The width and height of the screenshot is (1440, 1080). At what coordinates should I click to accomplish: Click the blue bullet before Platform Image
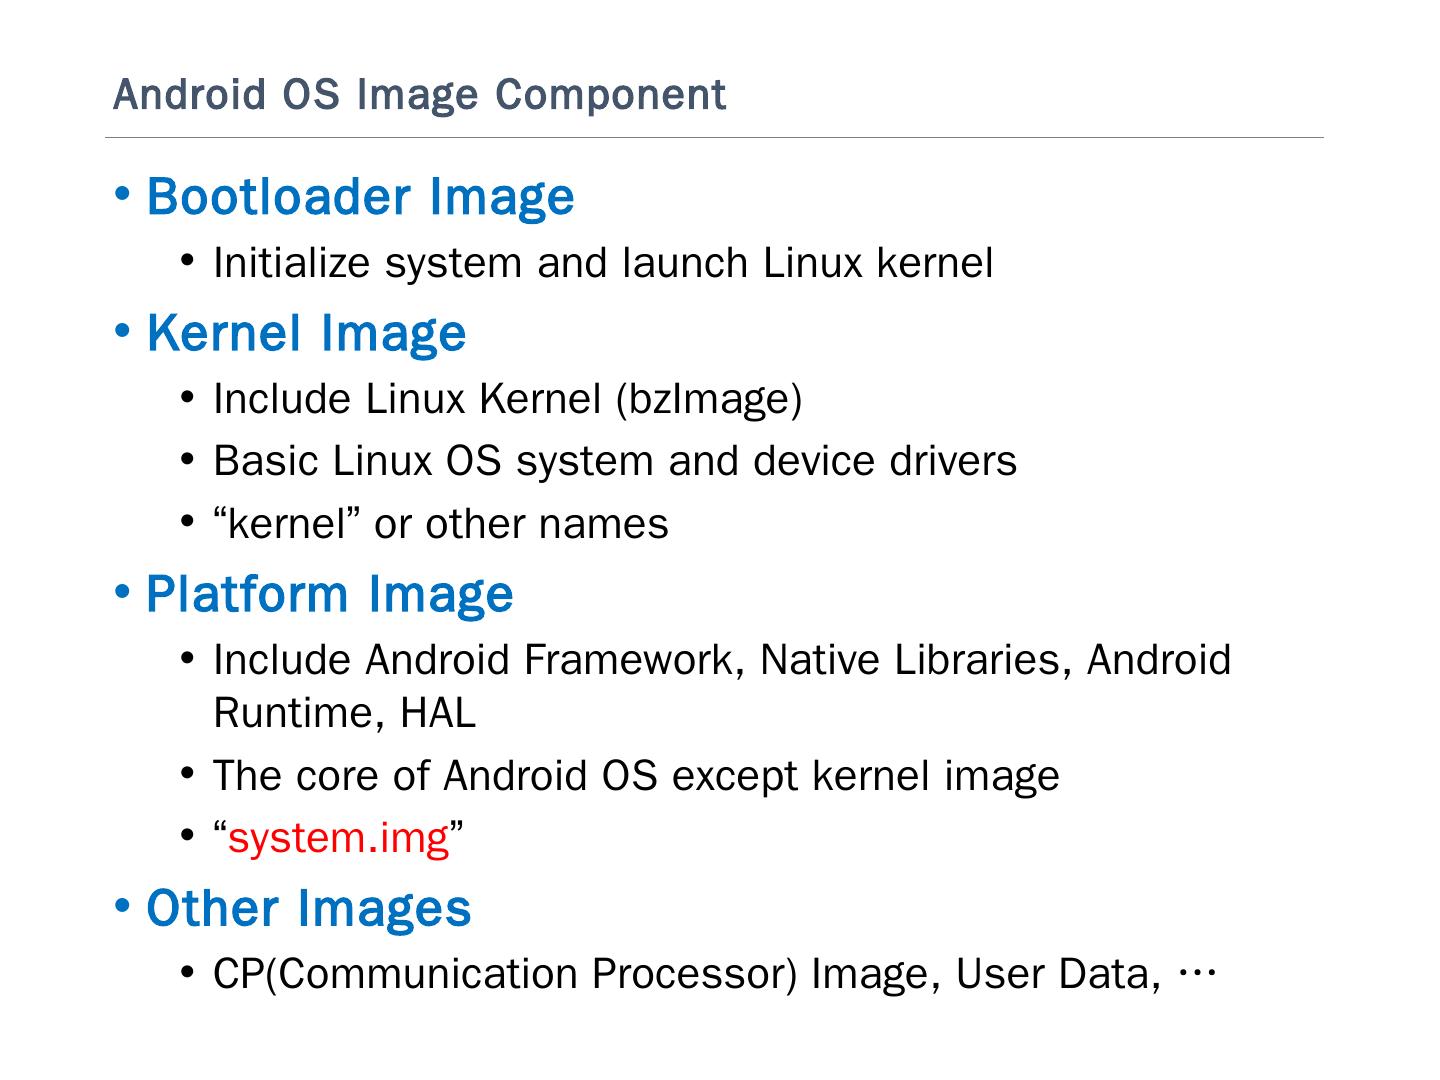122,591
